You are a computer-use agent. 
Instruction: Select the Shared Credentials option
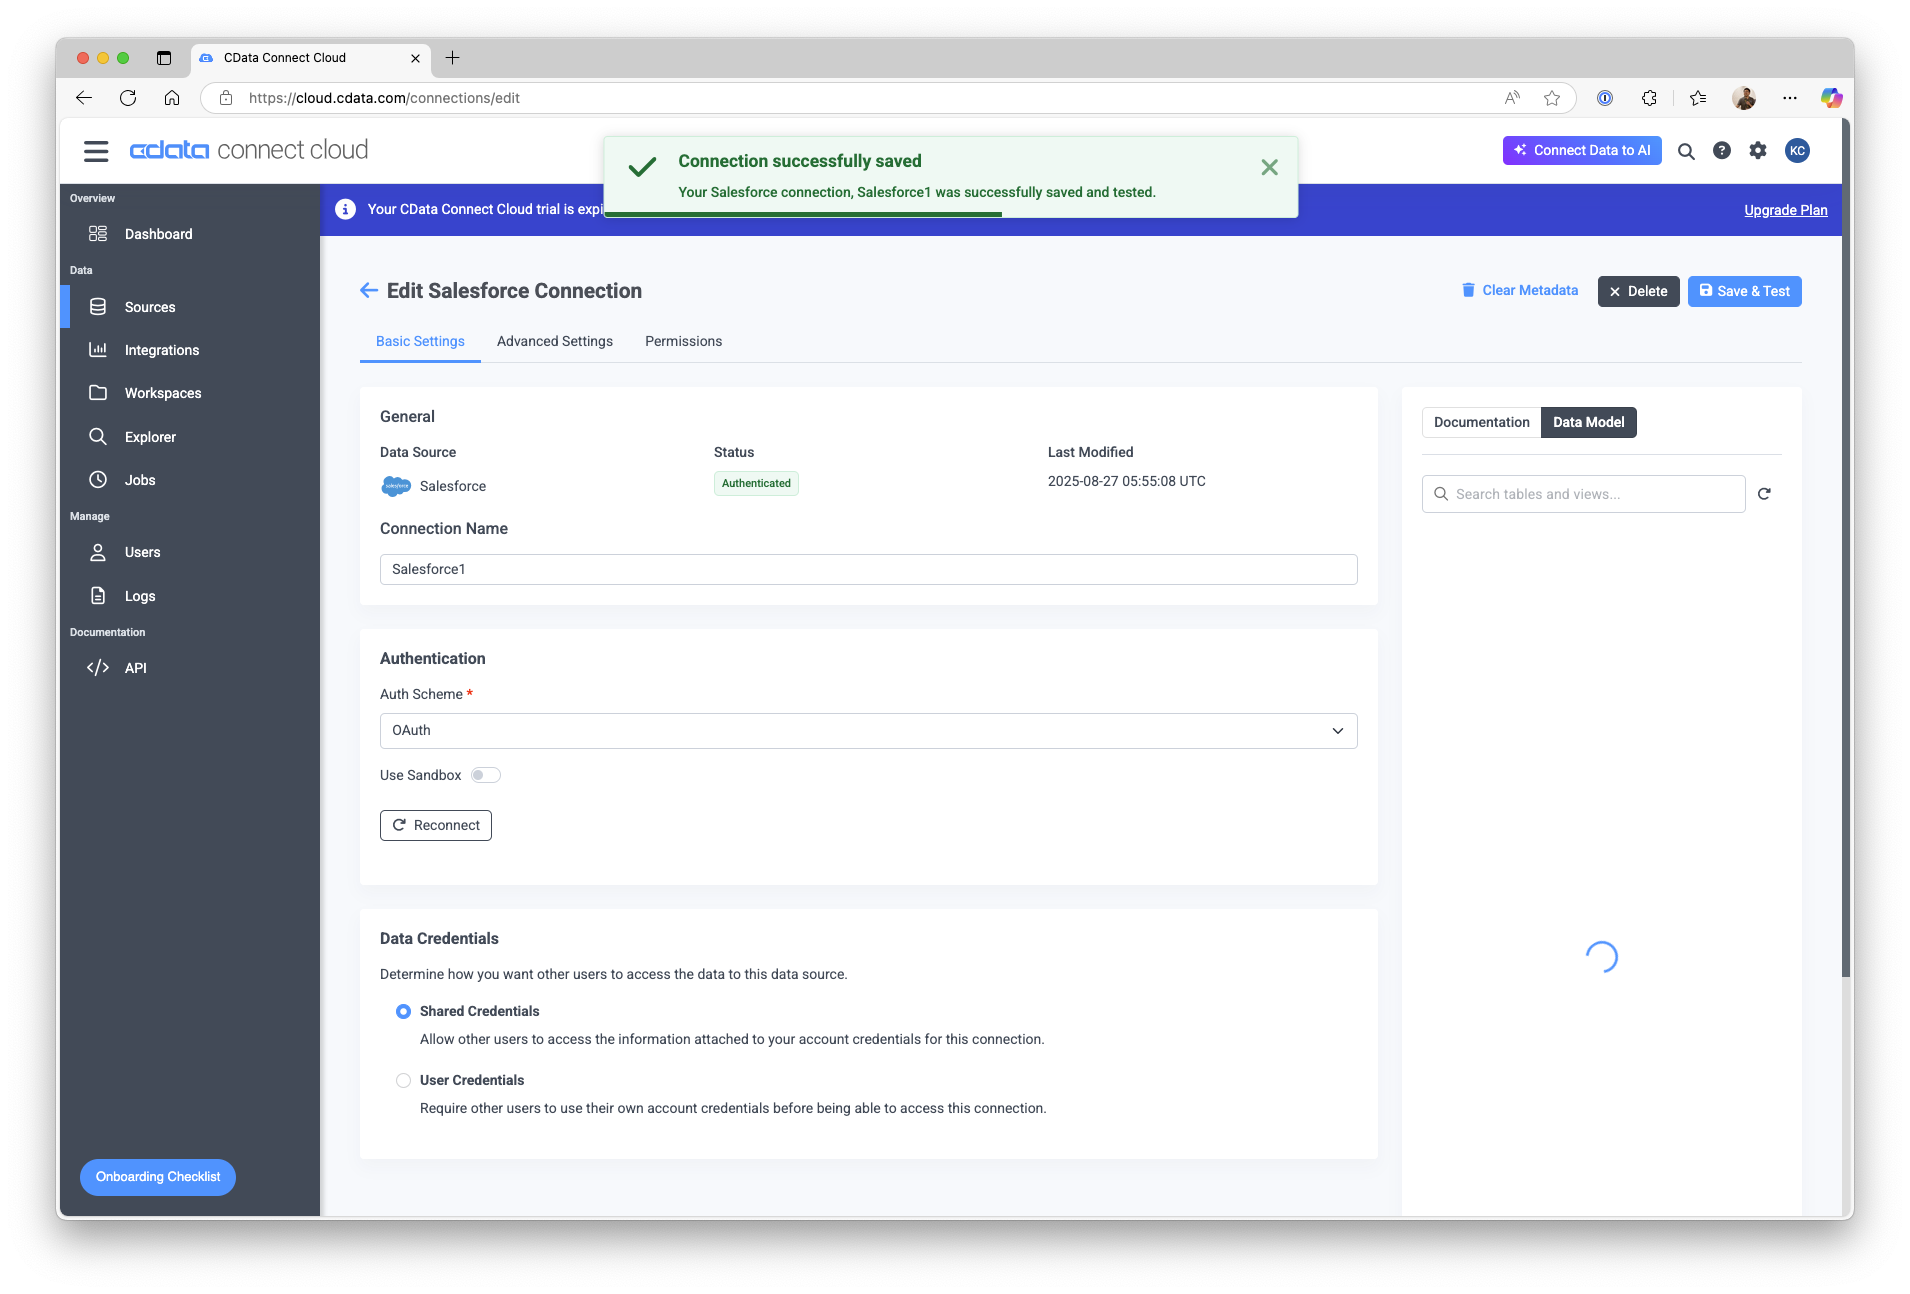[x=403, y=1011]
